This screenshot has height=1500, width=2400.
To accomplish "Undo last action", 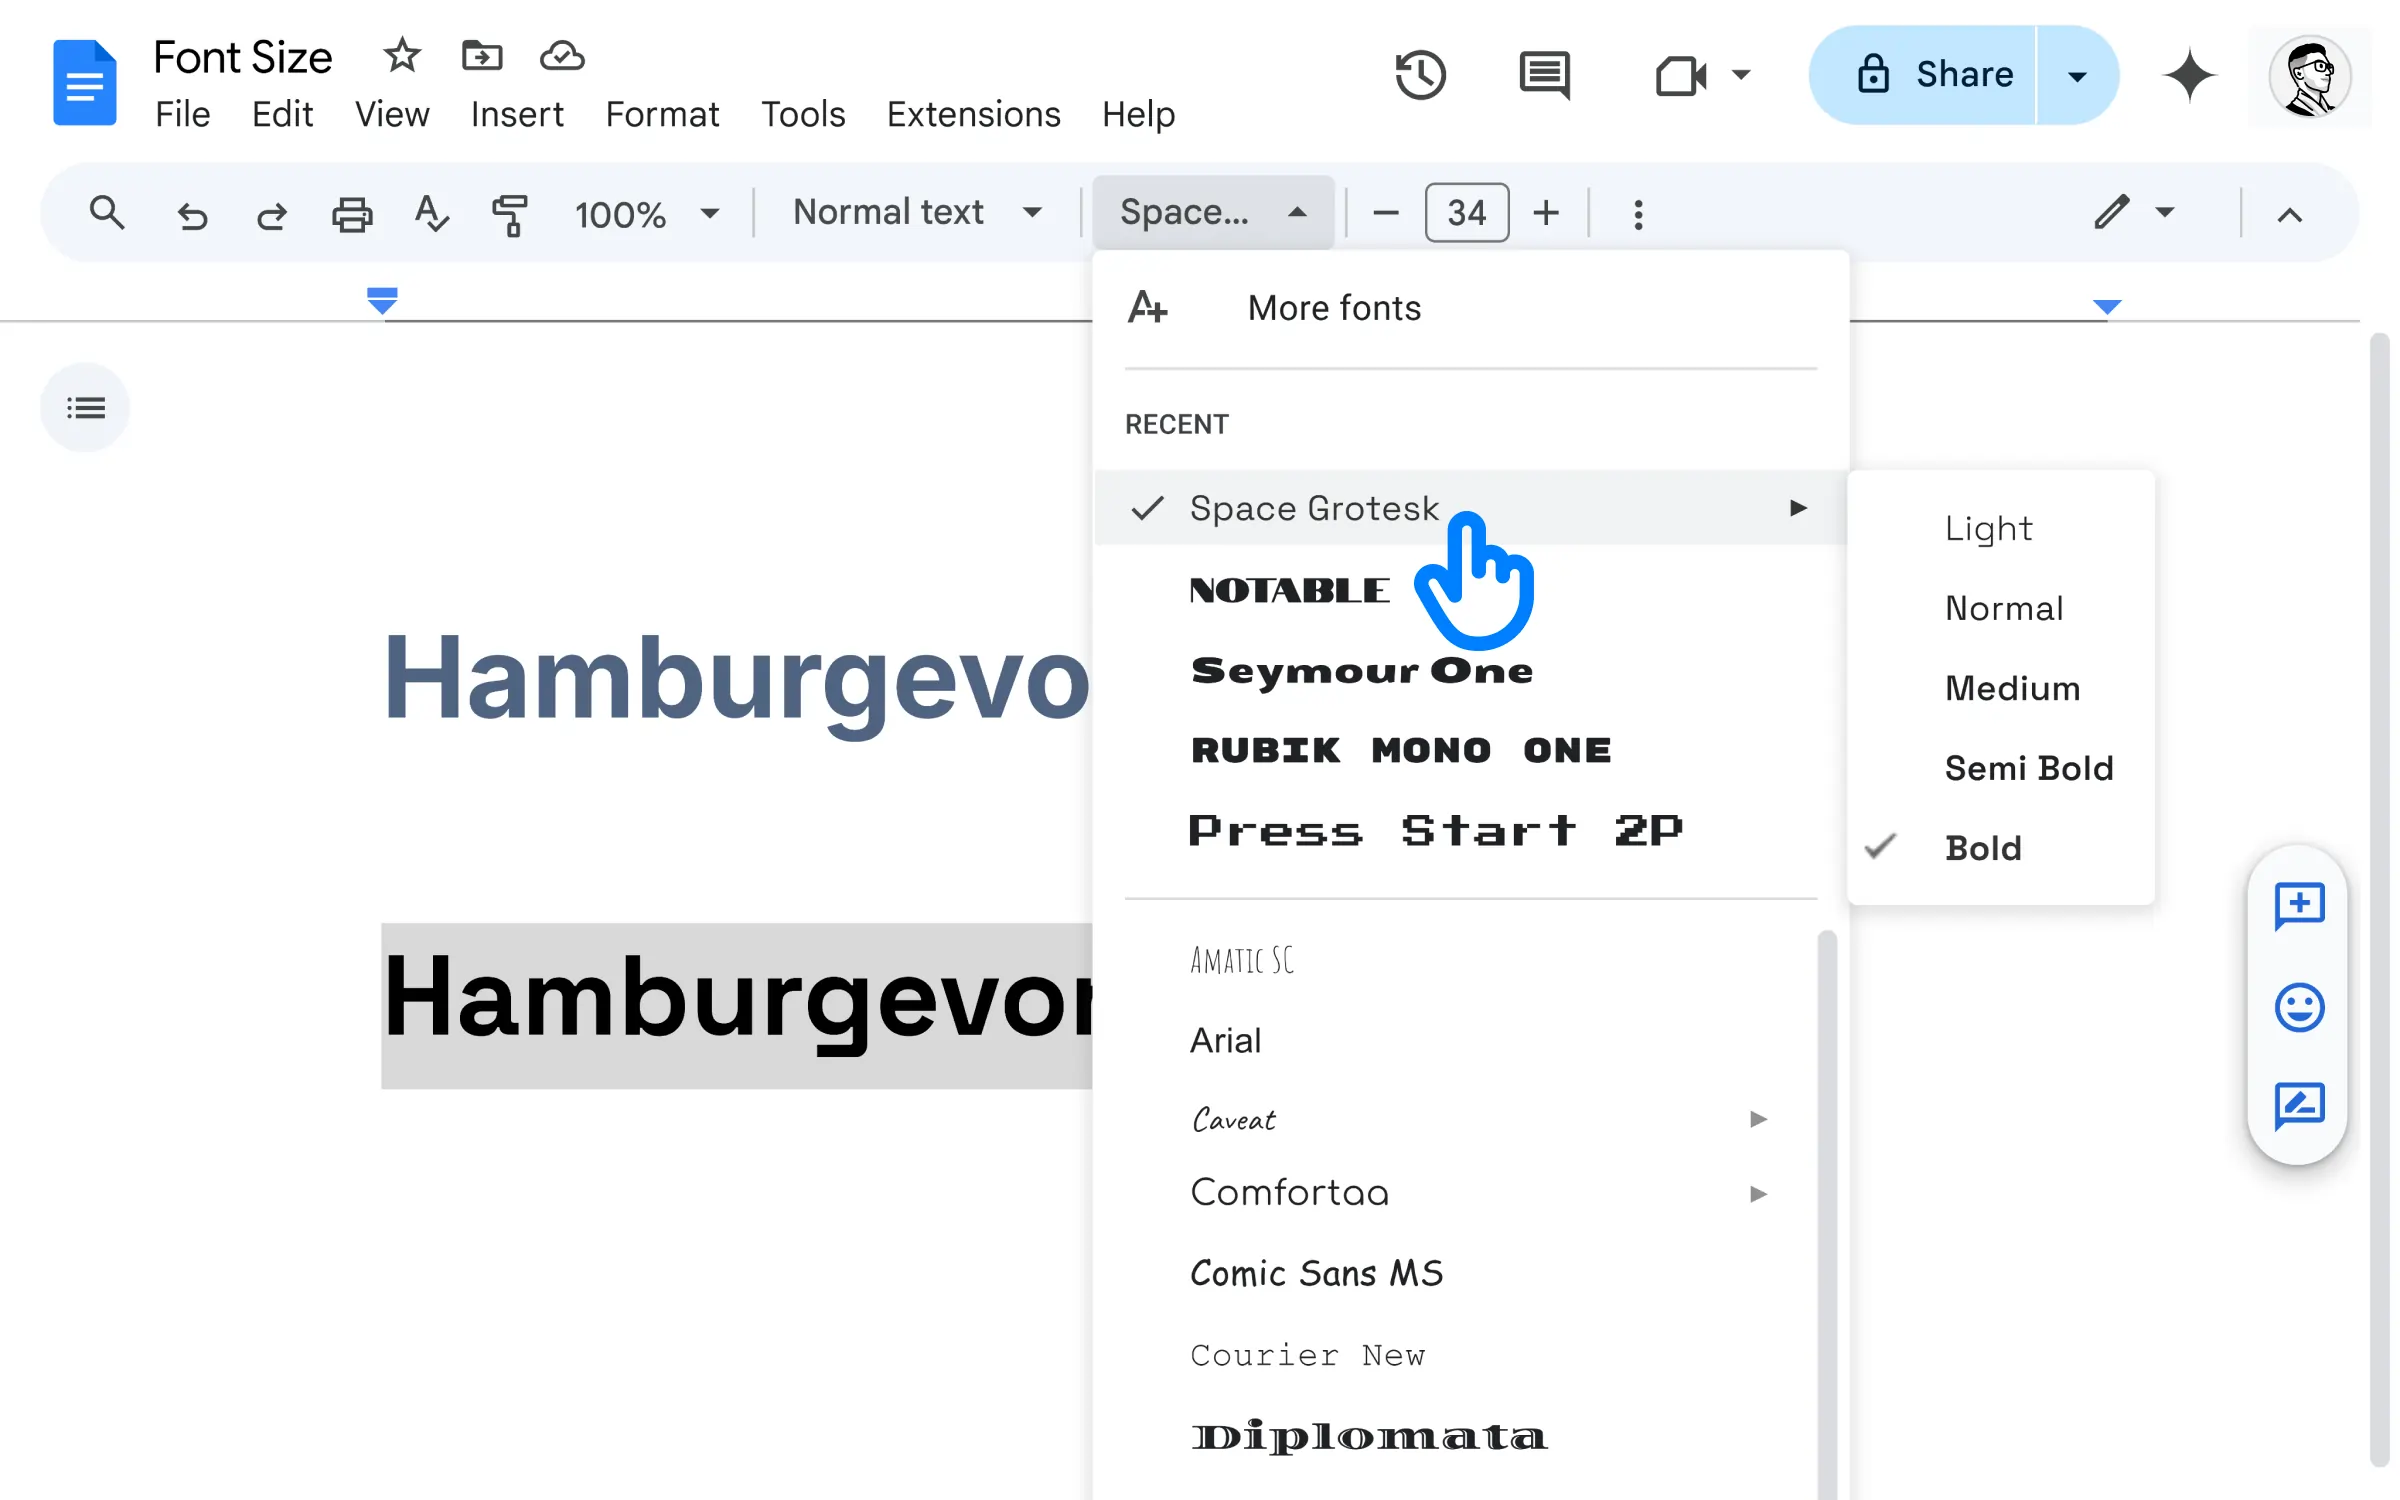I will point(192,214).
